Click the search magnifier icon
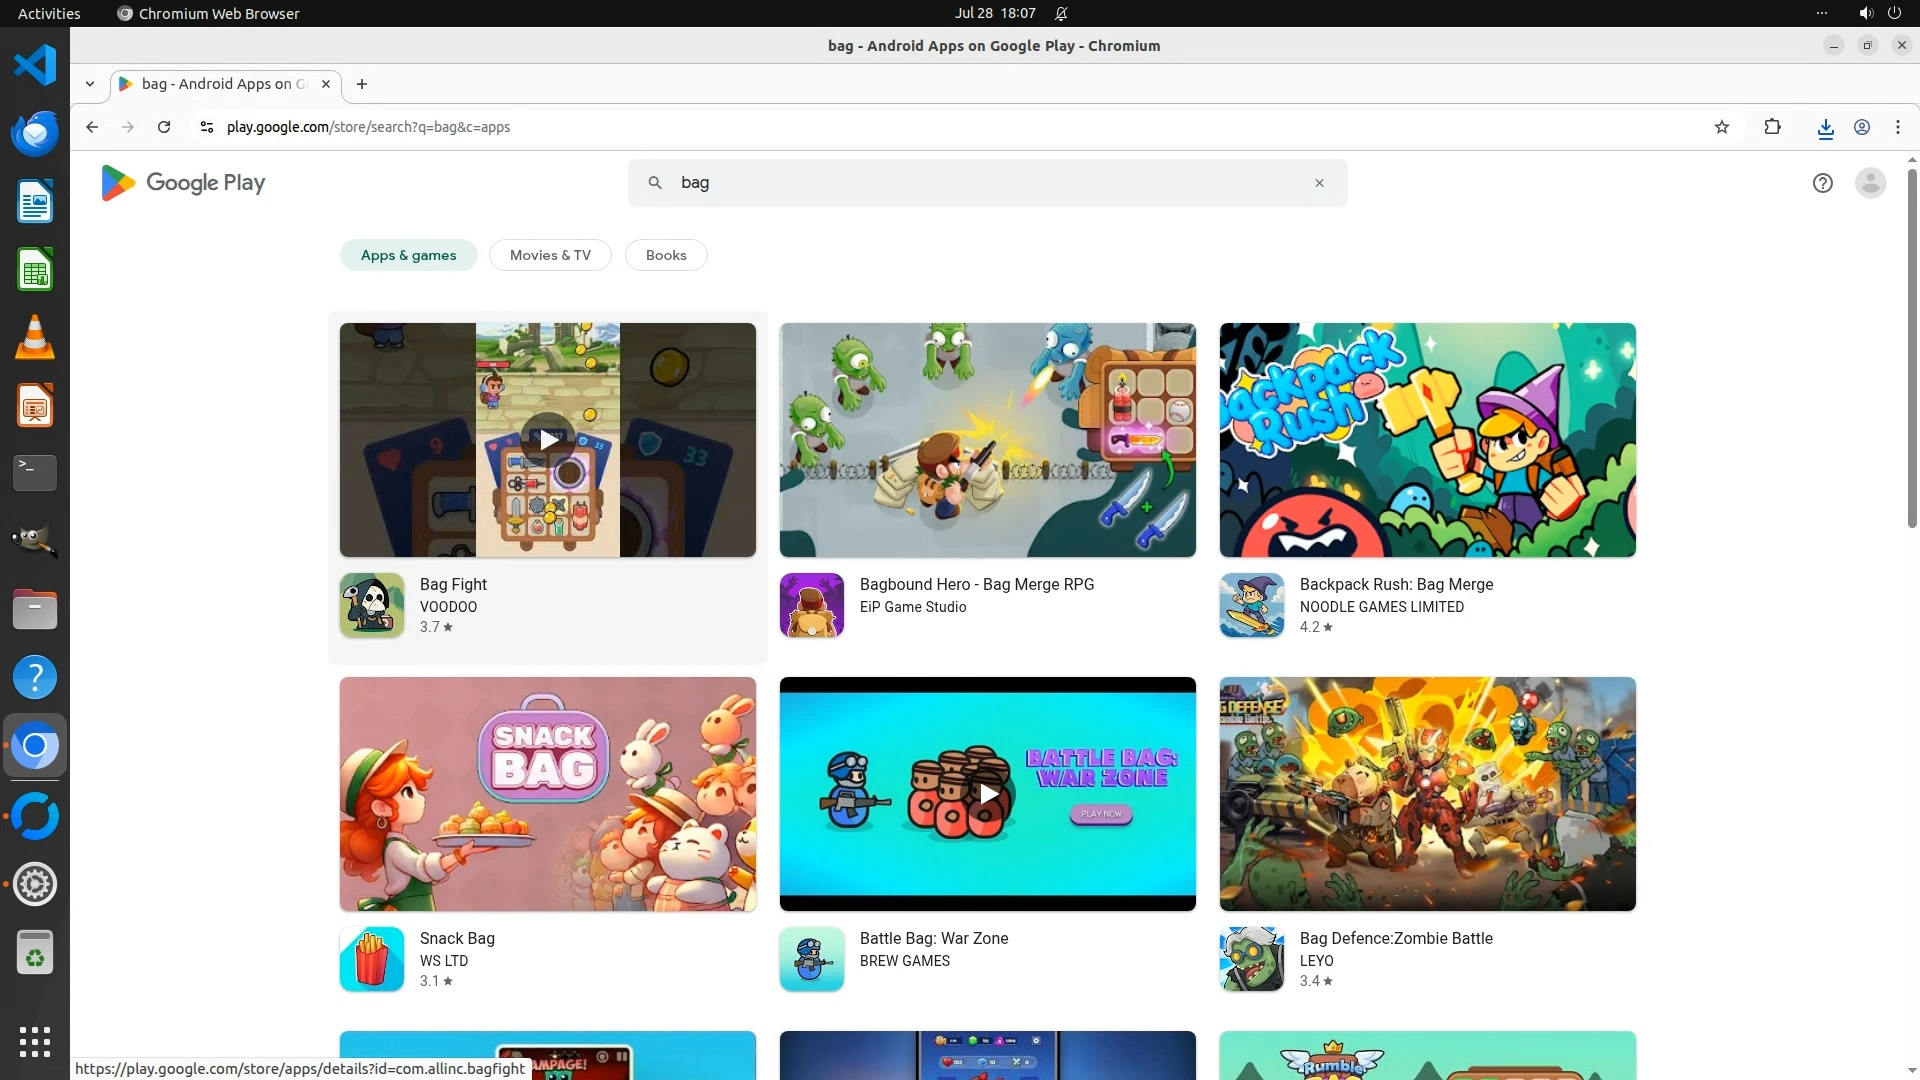 point(655,183)
